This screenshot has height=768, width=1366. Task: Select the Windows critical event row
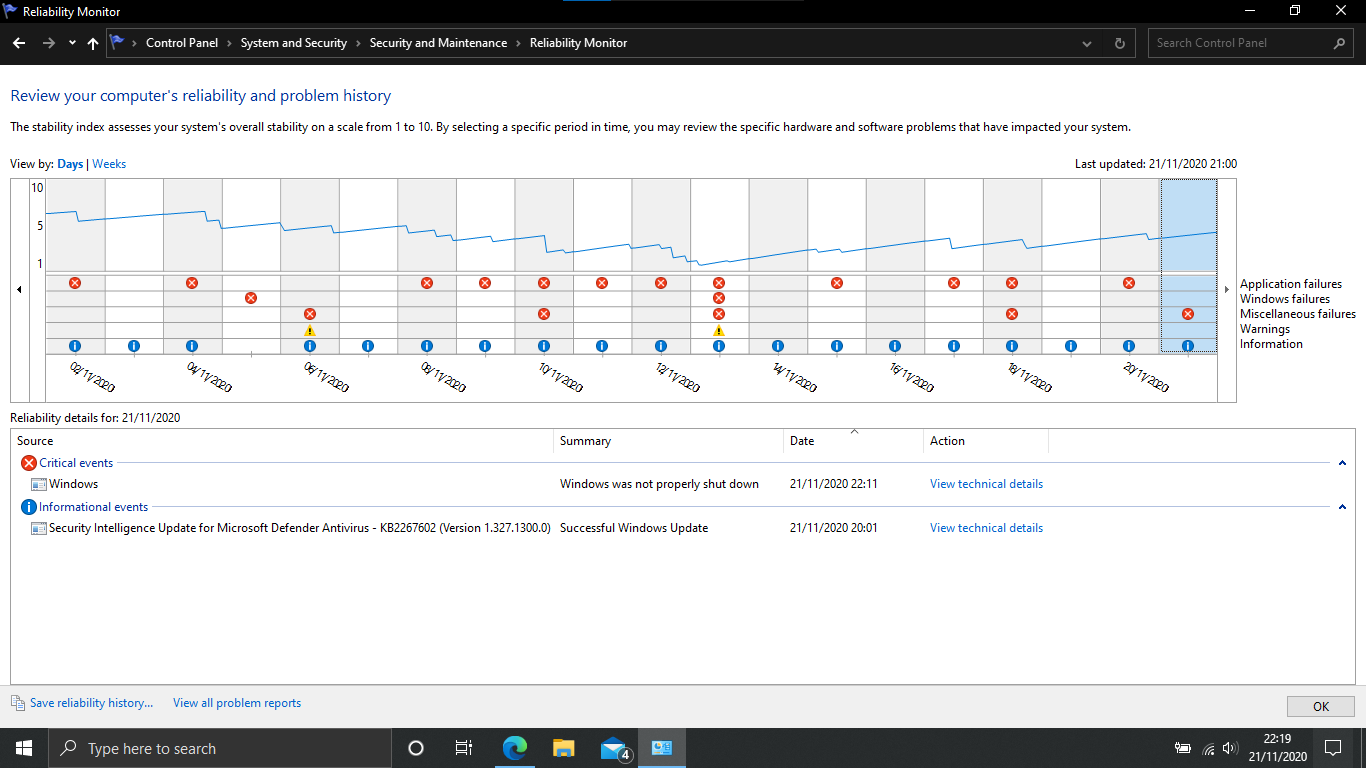coord(683,484)
